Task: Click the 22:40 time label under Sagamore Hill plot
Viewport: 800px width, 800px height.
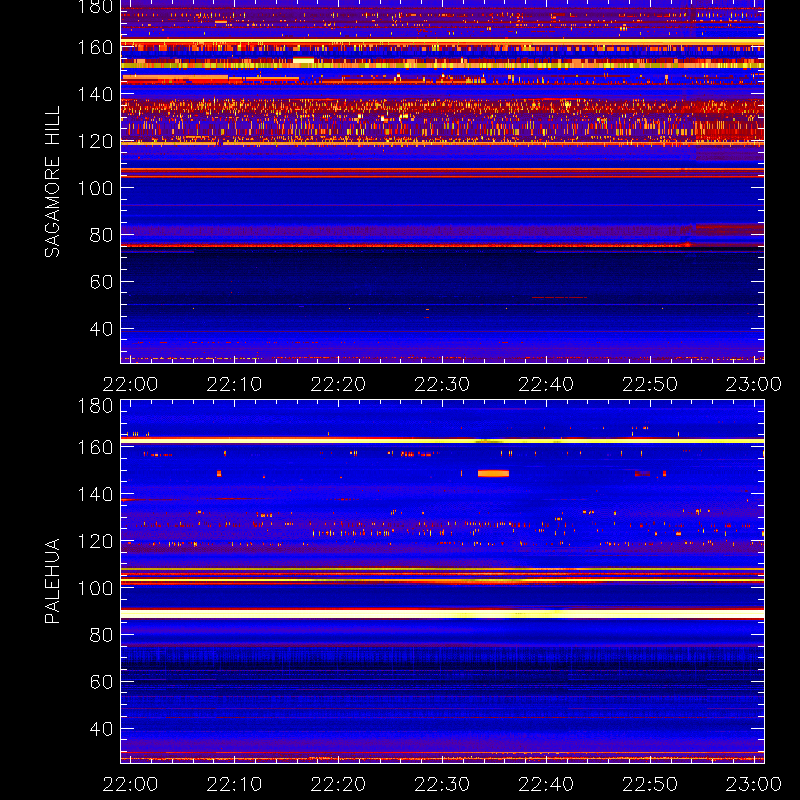Action: point(546,384)
